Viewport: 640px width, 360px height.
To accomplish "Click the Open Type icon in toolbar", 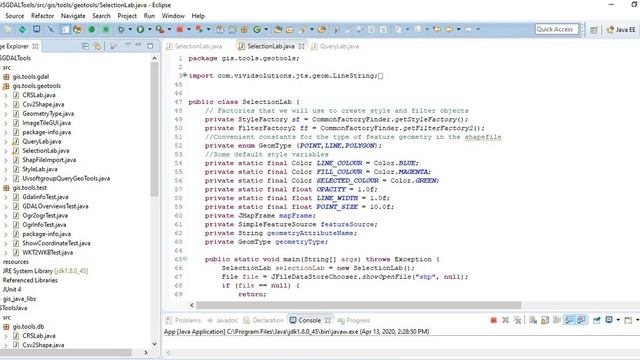I will (278, 29).
